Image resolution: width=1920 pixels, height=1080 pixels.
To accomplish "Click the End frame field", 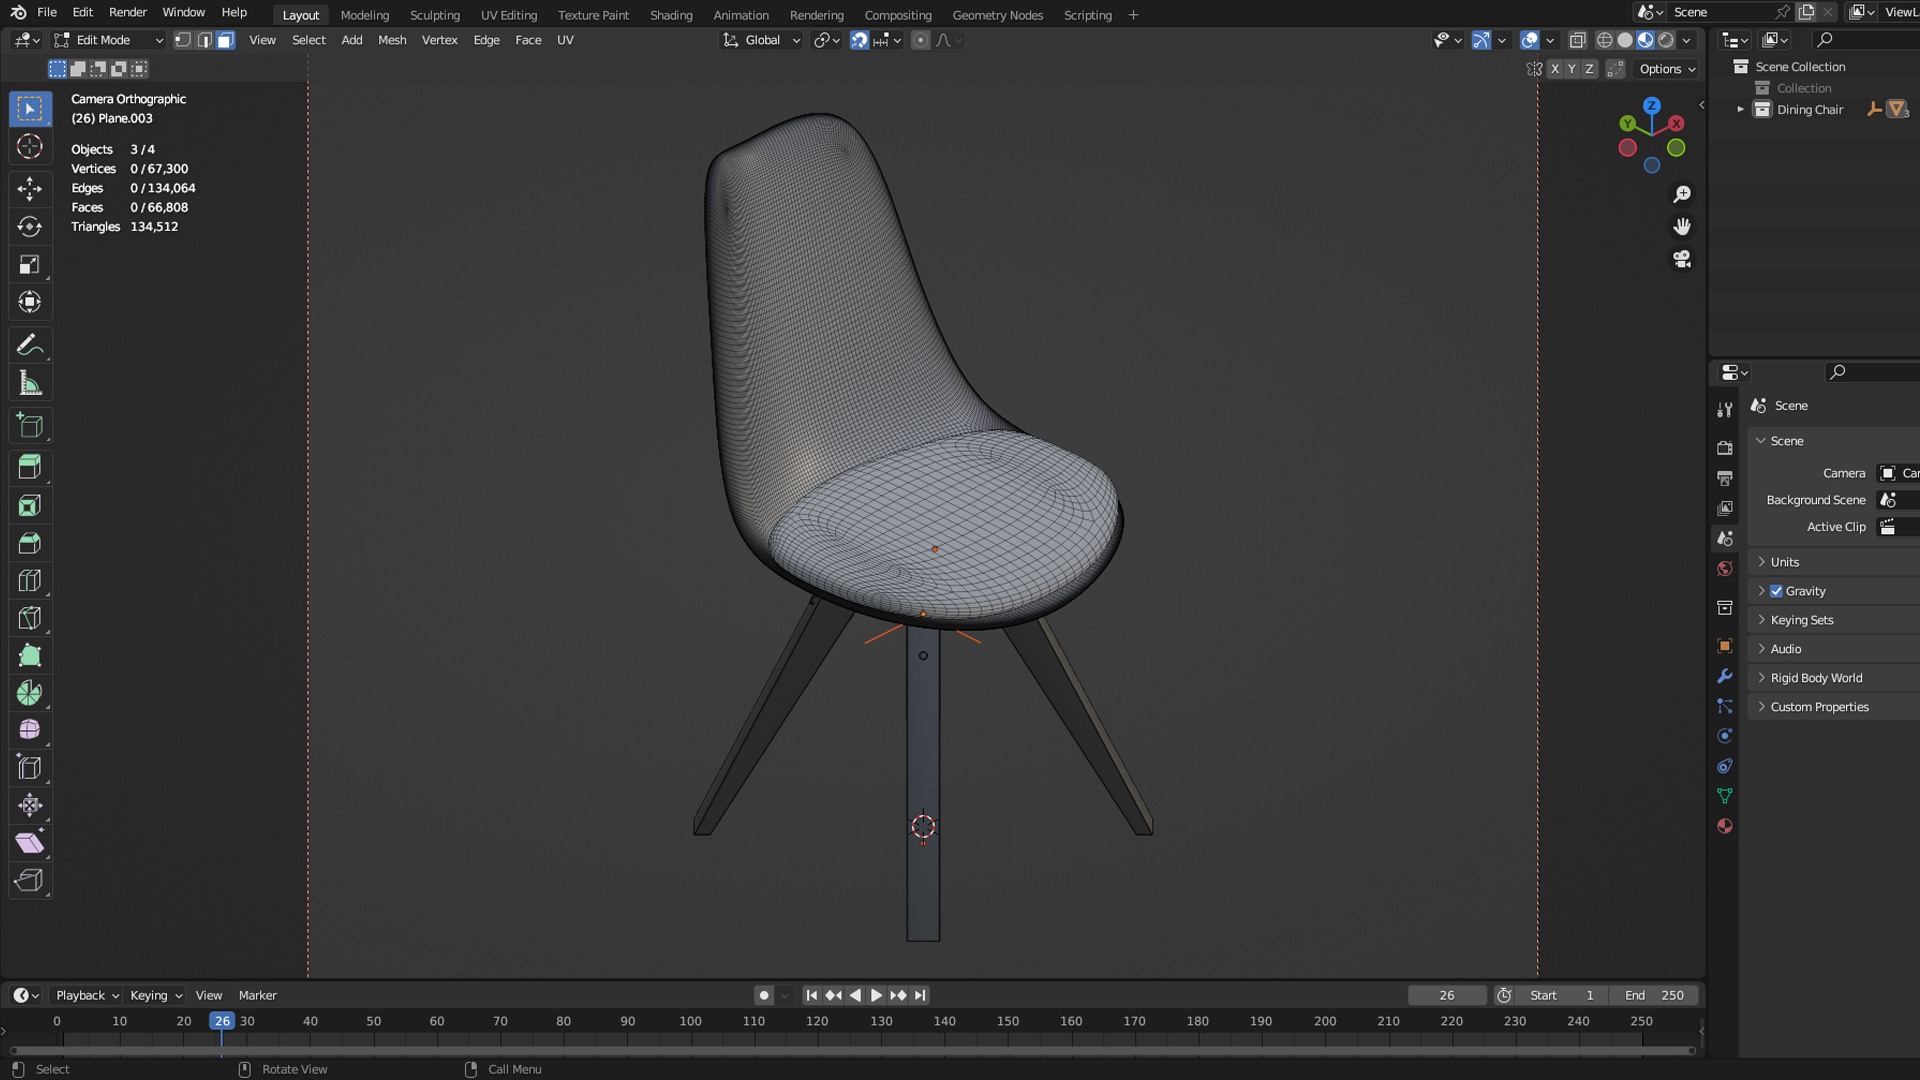I will [1655, 995].
